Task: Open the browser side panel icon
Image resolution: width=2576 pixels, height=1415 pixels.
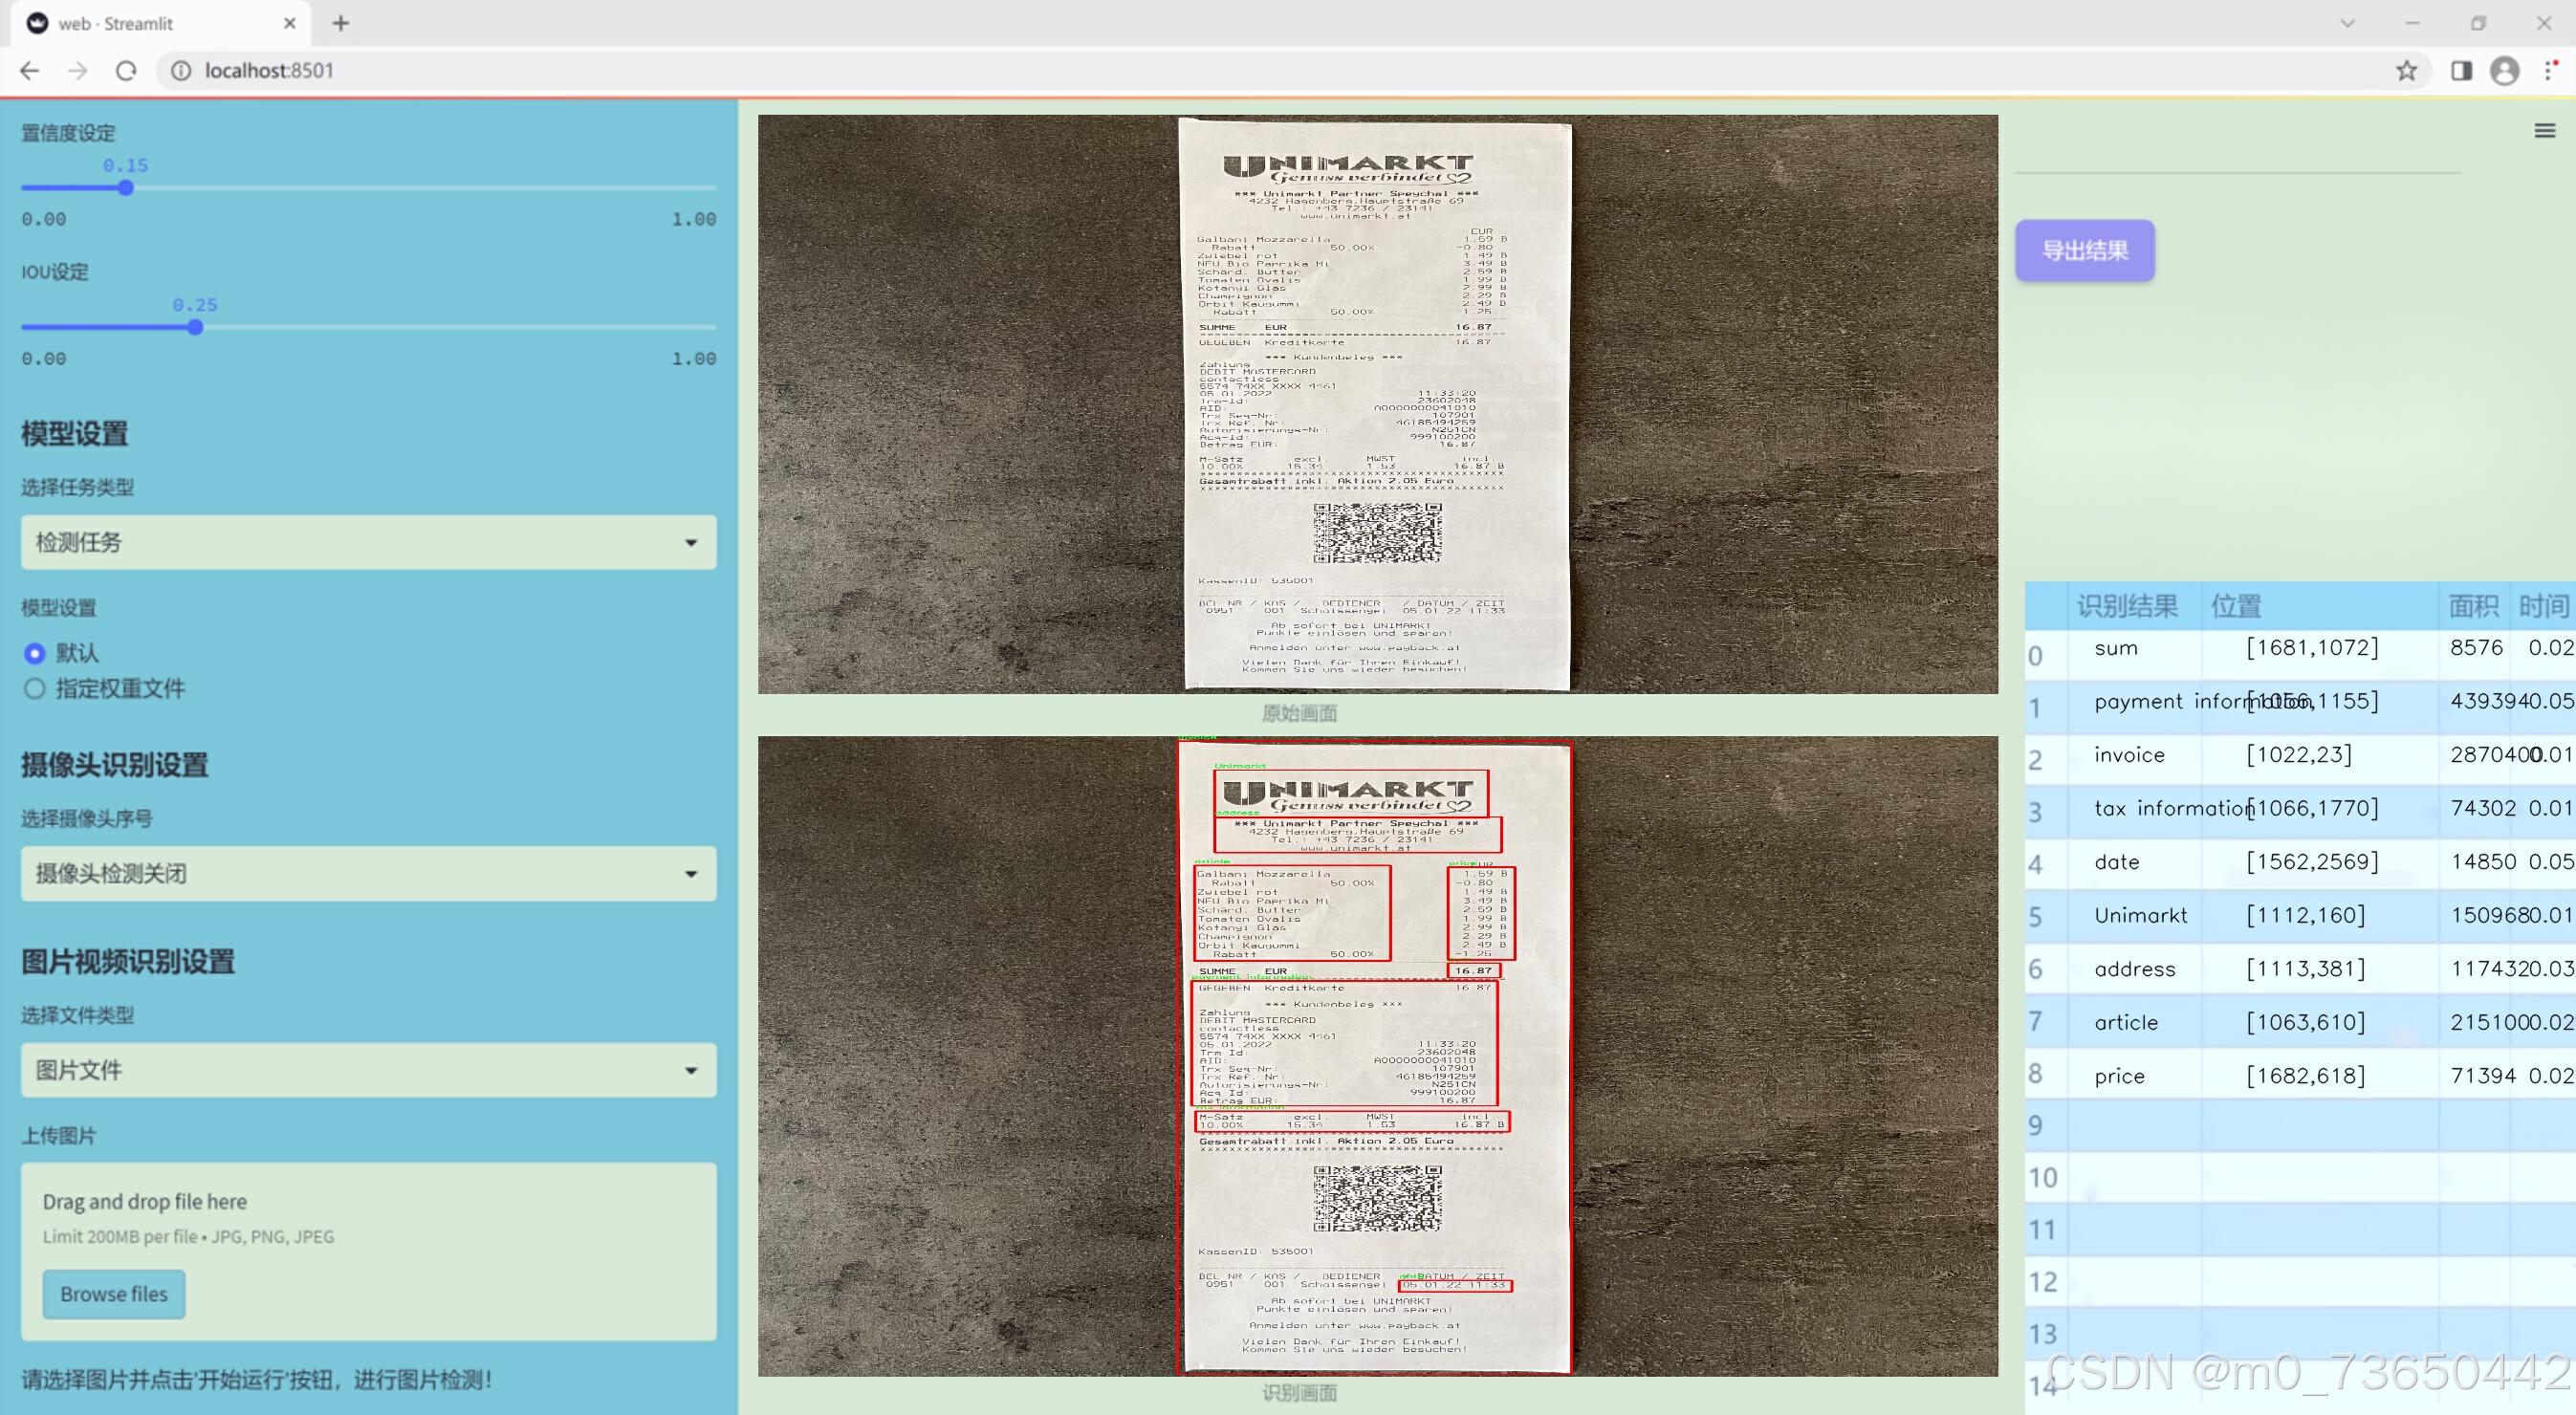Action: pyautogui.click(x=2461, y=70)
